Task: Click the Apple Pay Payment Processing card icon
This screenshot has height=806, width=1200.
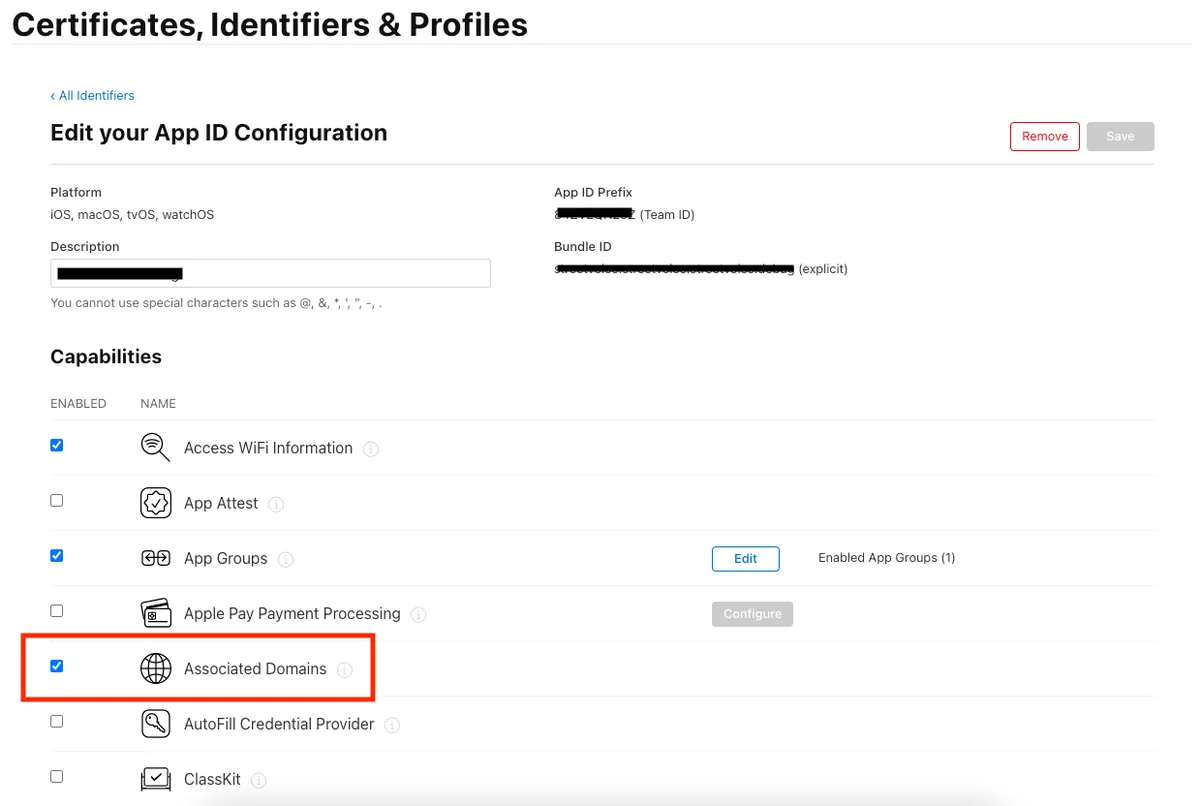Action: [x=155, y=613]
